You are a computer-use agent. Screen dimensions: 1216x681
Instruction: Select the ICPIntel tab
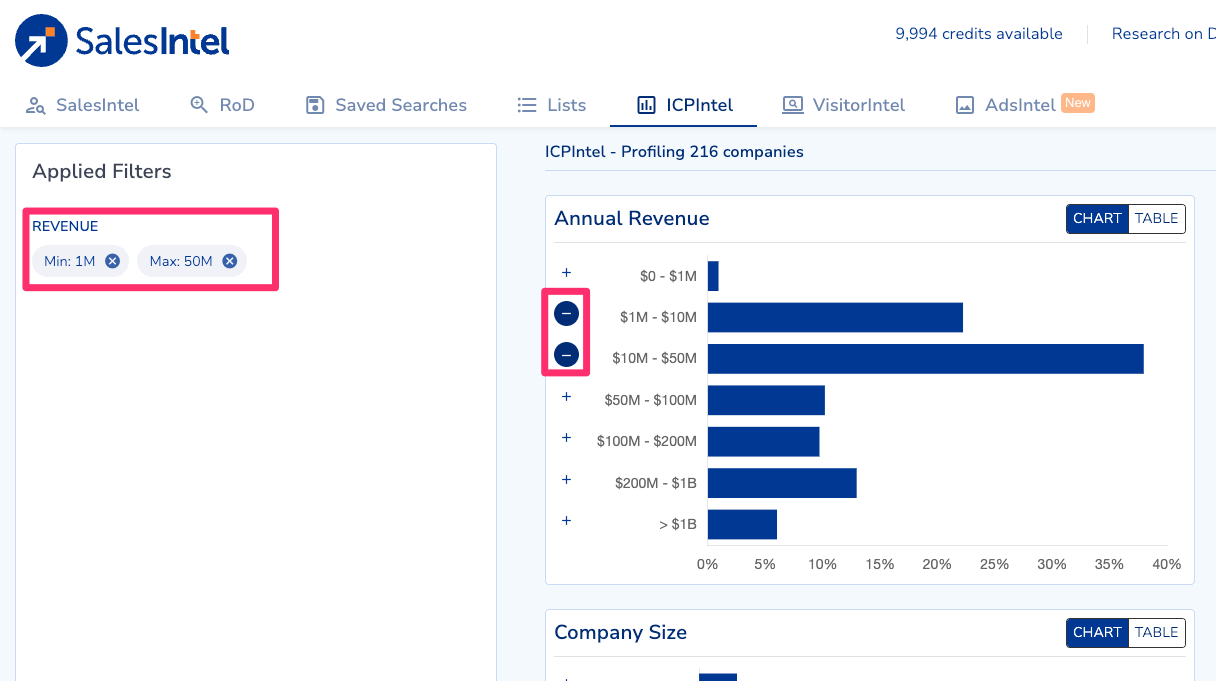685,105
